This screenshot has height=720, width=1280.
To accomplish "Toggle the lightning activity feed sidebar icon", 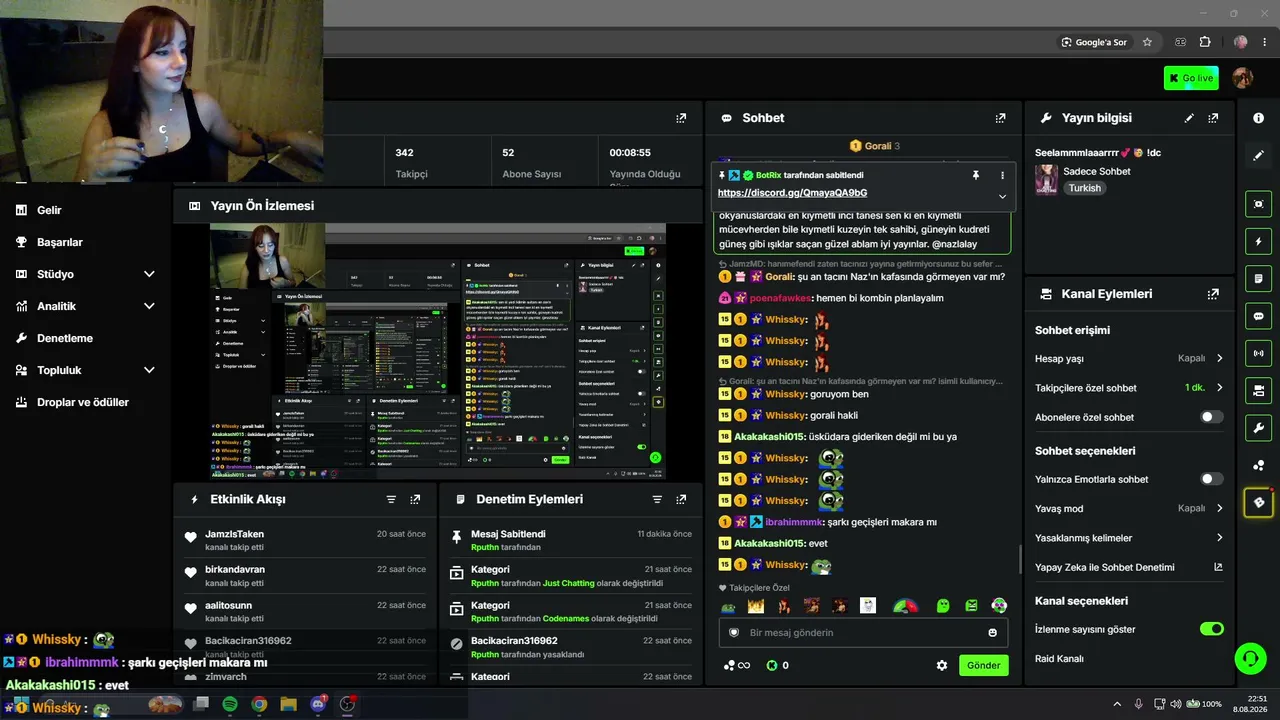I will (1258, 241).
